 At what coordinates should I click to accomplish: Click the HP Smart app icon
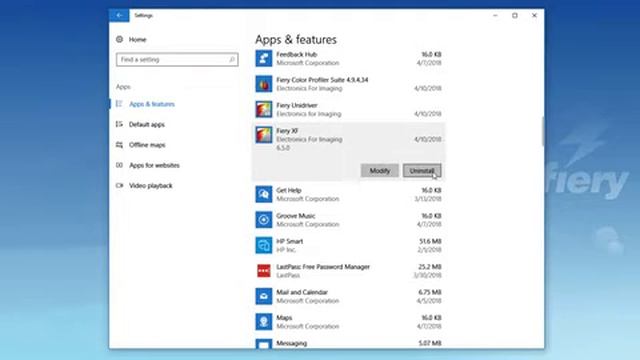click(x=264, y=245)
